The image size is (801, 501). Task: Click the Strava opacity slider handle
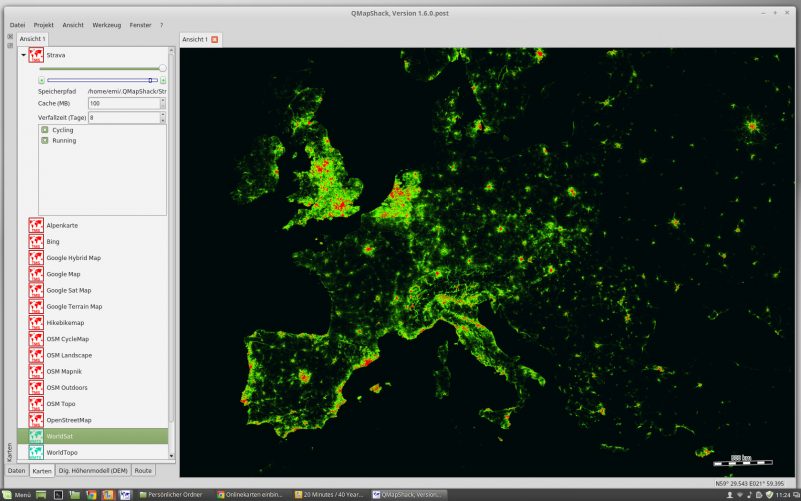(x=163, y=68)
